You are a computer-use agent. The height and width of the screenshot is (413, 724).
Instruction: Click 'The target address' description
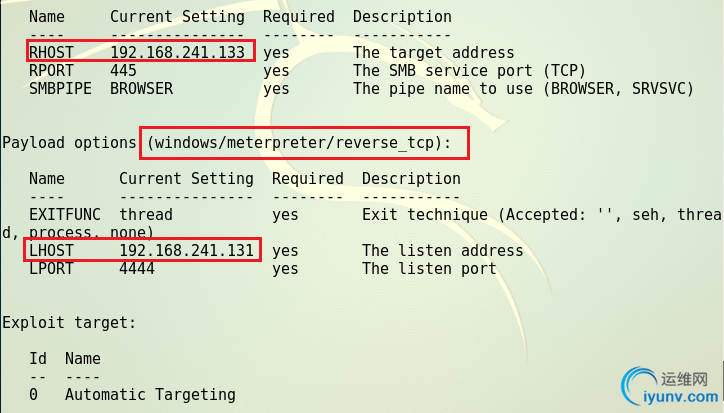pyautogui.click(x=434, y=53)
